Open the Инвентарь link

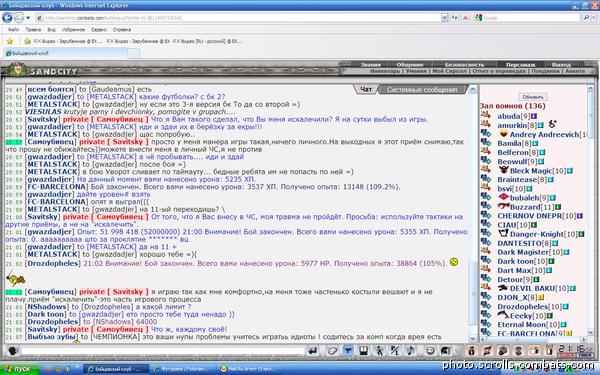[384, 71]
